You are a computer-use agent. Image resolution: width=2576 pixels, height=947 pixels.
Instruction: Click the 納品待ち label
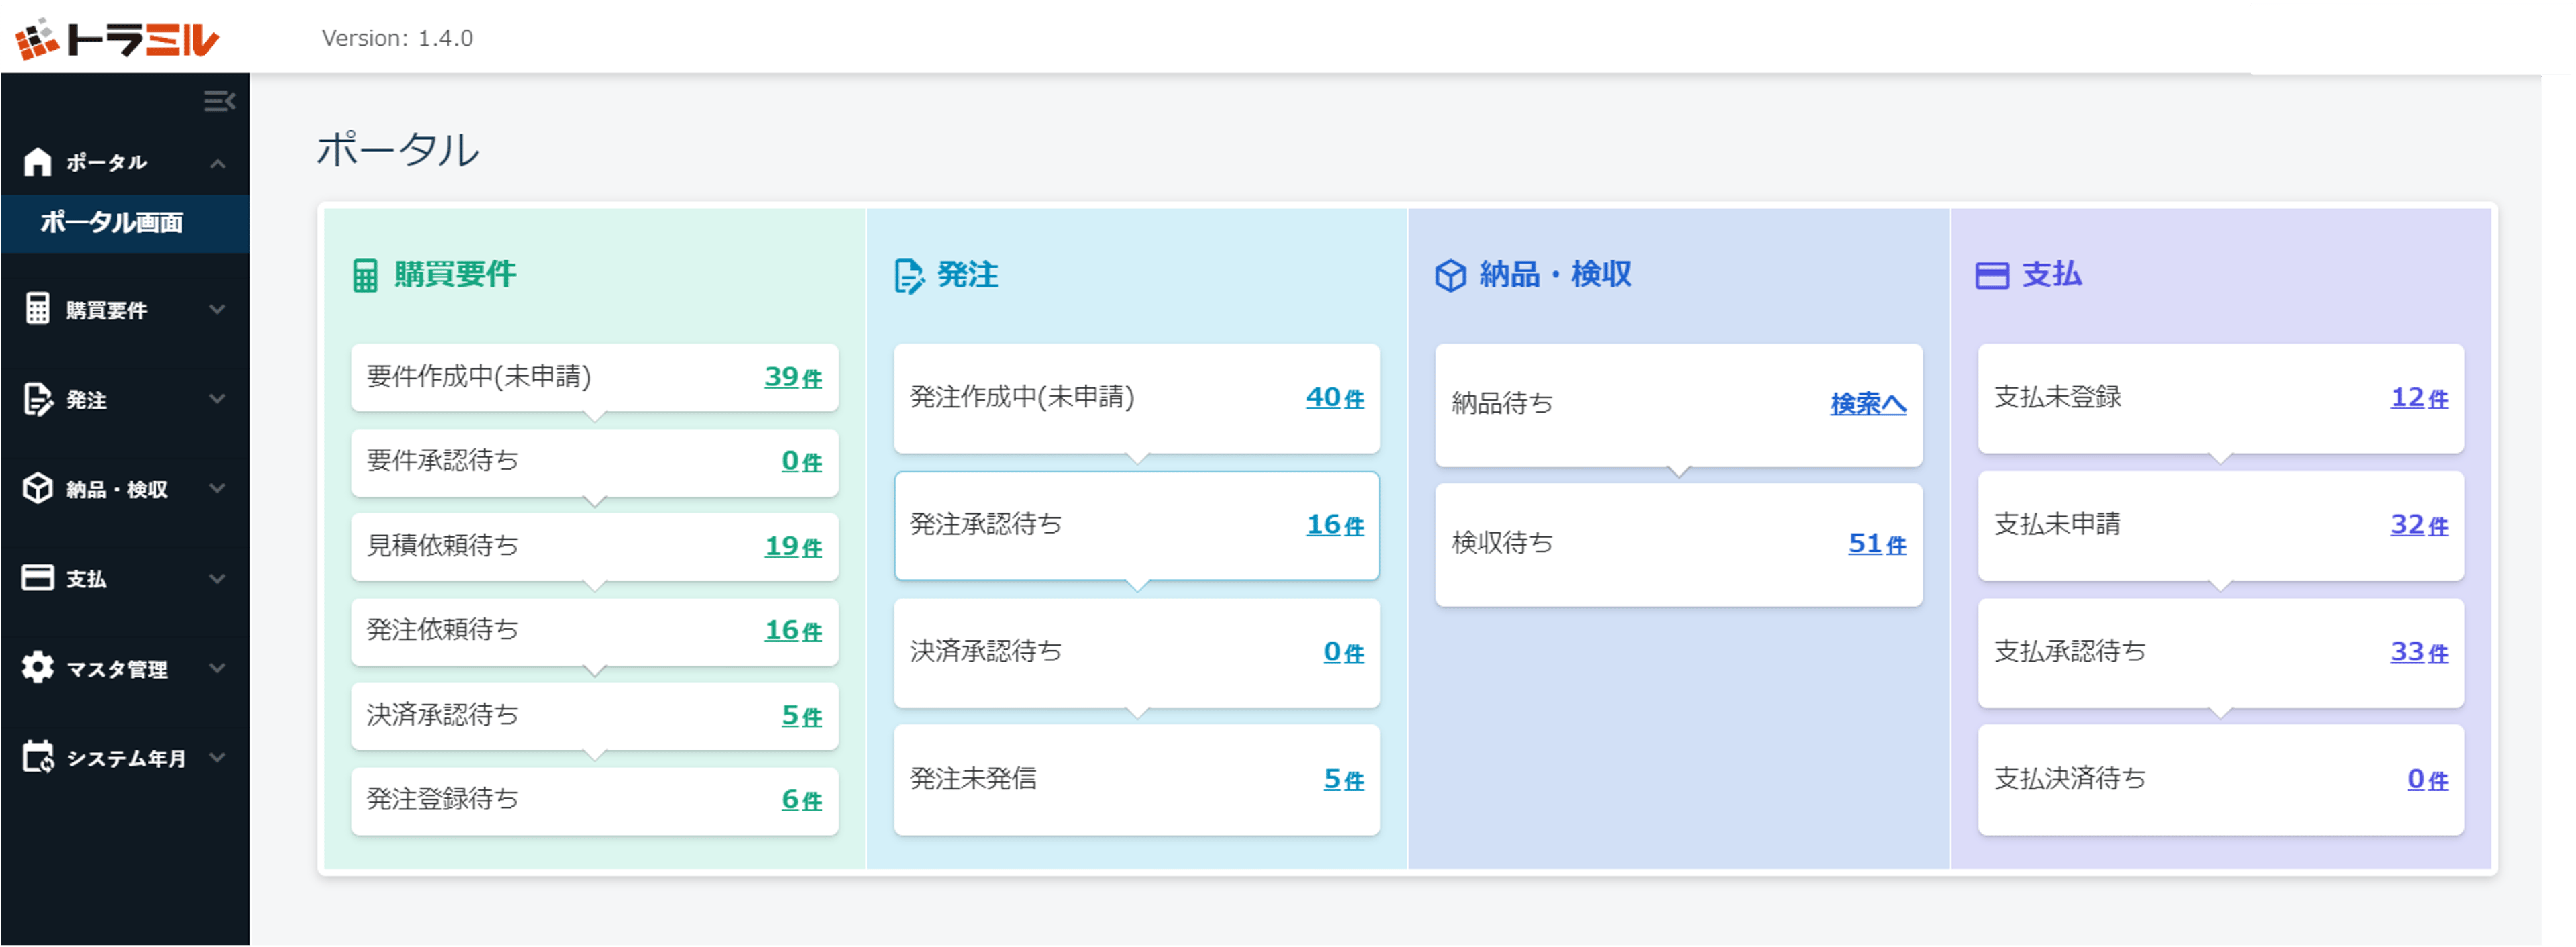(1502, 403)
